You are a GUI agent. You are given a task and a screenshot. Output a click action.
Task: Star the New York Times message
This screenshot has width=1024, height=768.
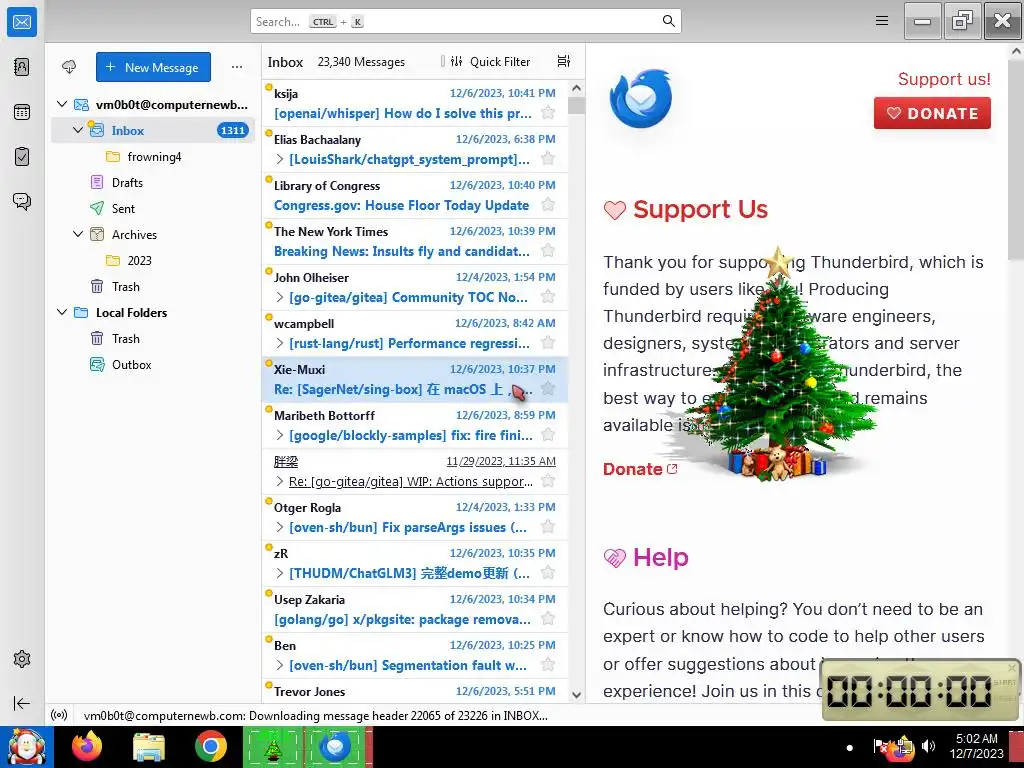click(548, 251)
